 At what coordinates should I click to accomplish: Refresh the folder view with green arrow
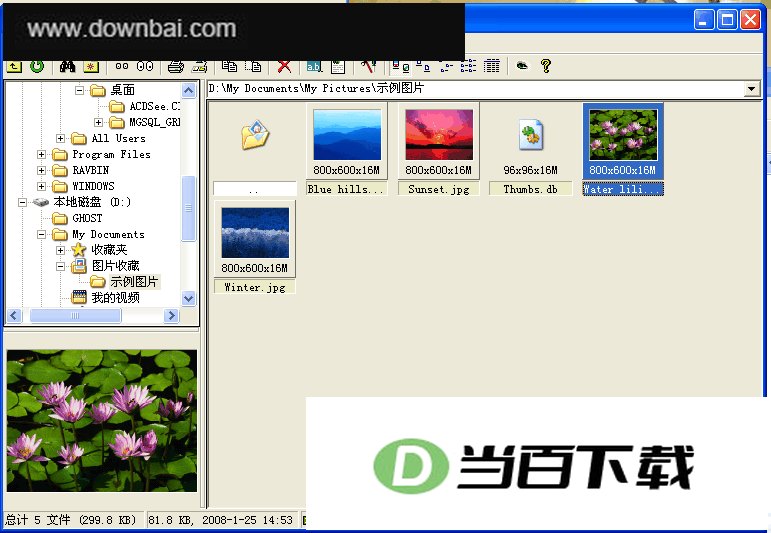pos(37,66)
